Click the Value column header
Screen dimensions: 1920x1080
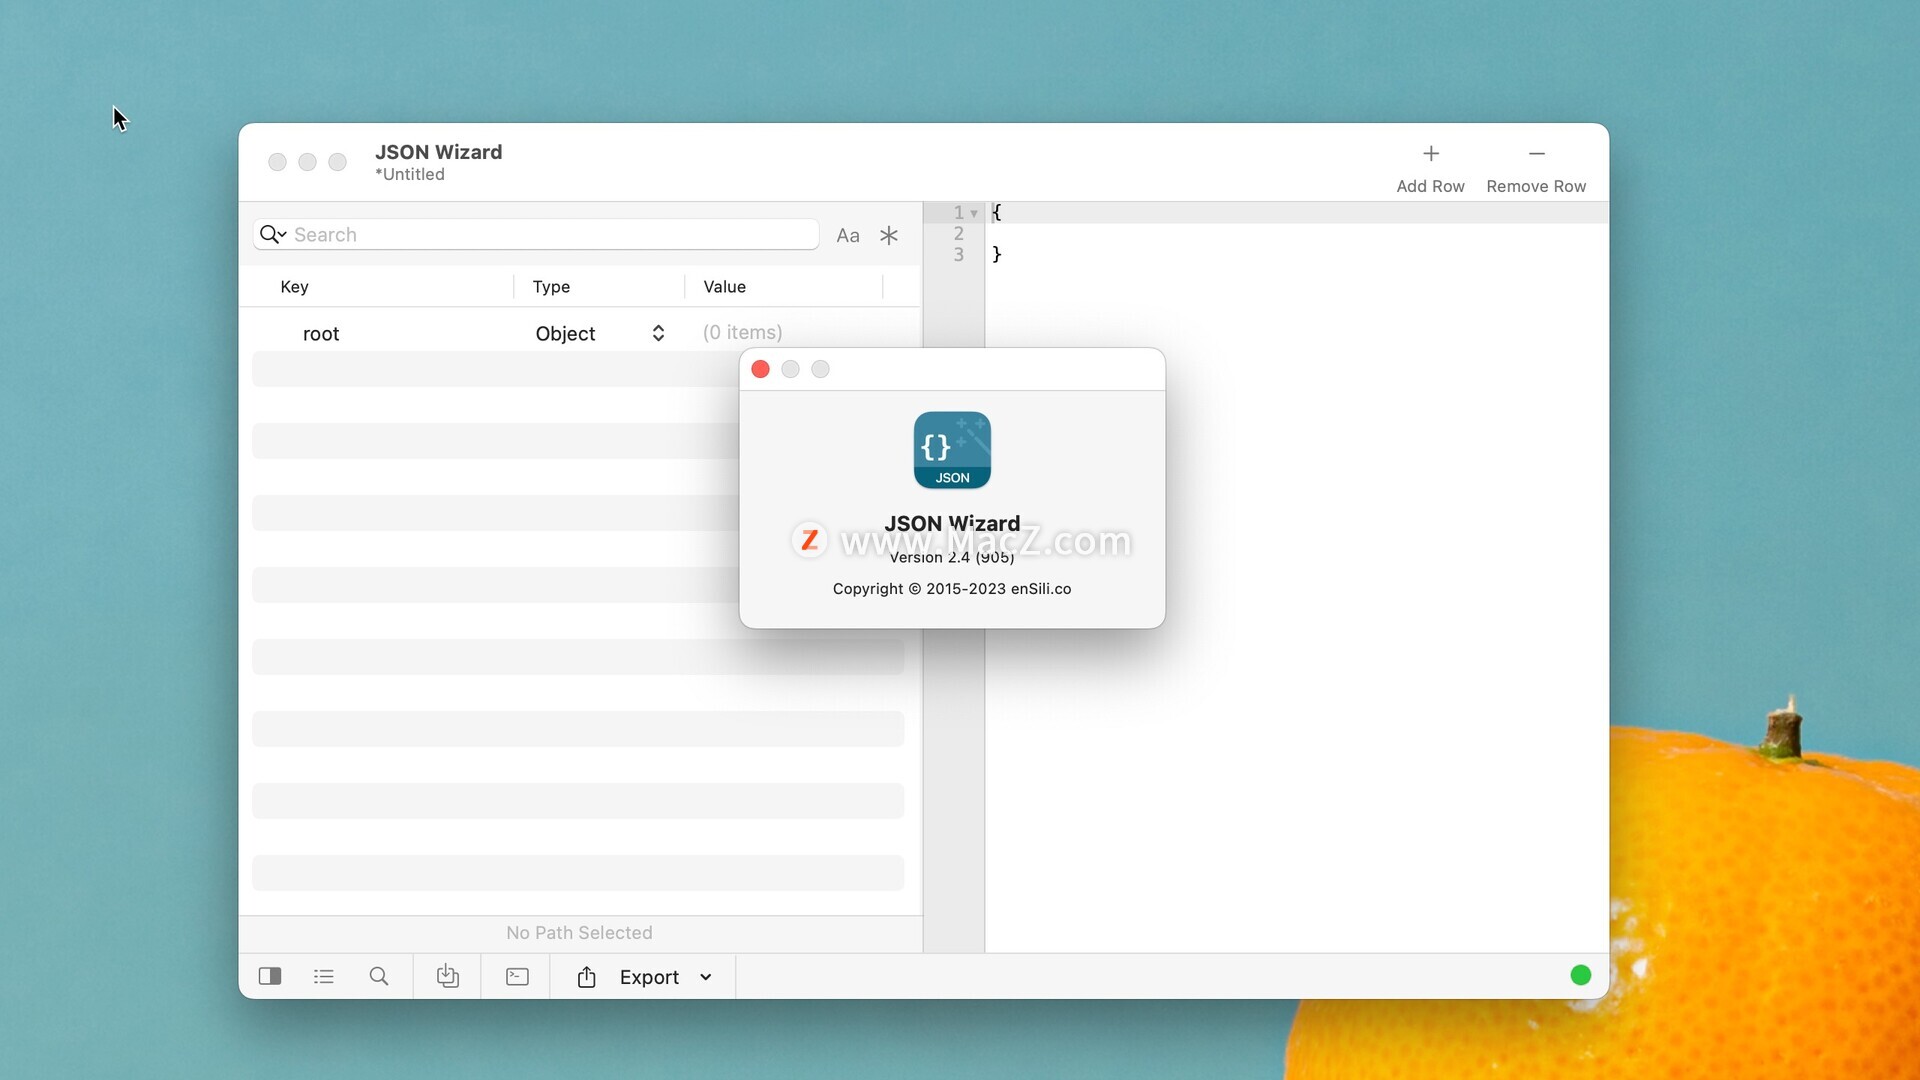click(x=724, y=287)
